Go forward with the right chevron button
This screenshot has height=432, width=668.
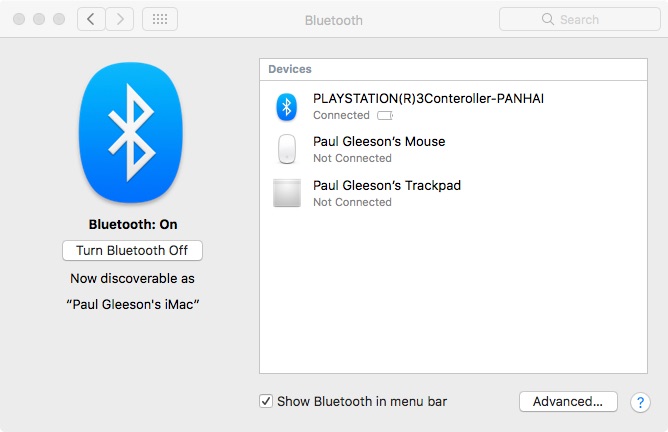[120, 19]
